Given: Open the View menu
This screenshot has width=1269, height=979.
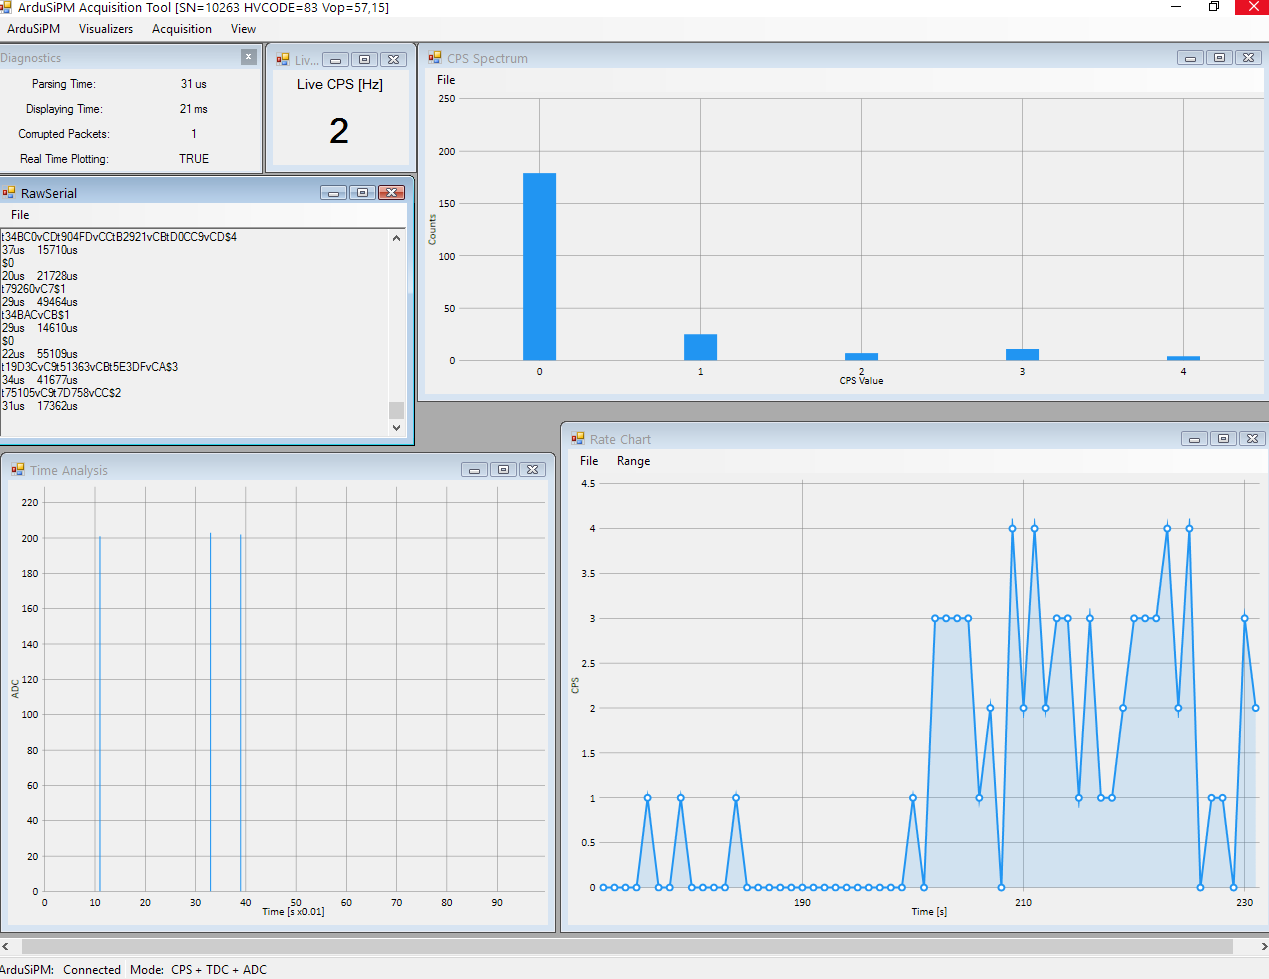Looking at the screenshot, I should pyautogui.click(x=243, y=29).
